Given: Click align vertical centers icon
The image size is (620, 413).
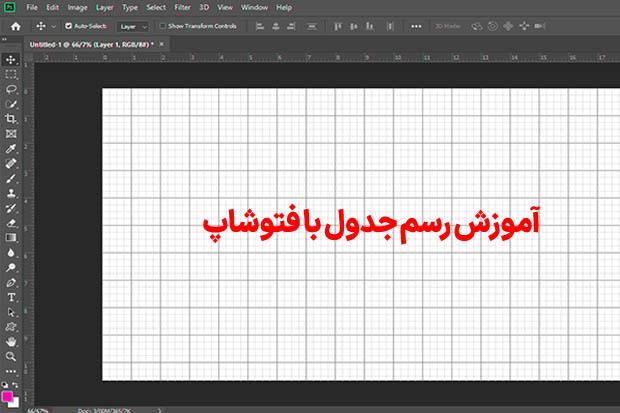Looking at the screenshot, I should [x=353, y=26].
